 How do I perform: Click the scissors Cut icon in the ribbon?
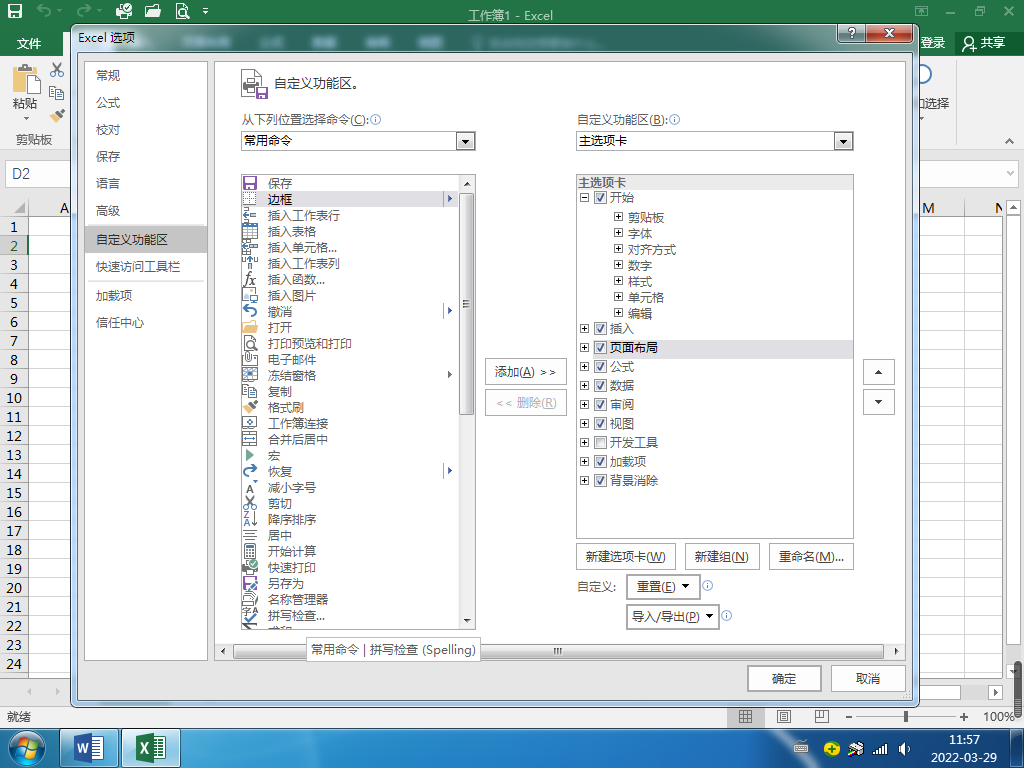click(x=57, y=69)
